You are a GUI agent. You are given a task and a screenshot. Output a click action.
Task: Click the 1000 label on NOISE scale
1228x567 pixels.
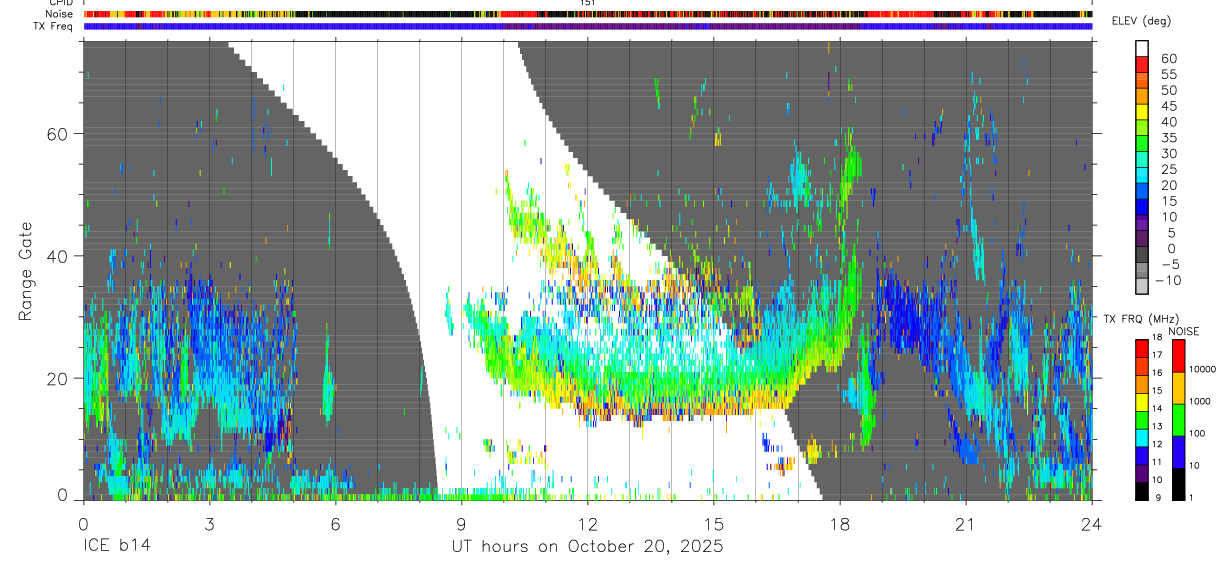point(1200,402)
